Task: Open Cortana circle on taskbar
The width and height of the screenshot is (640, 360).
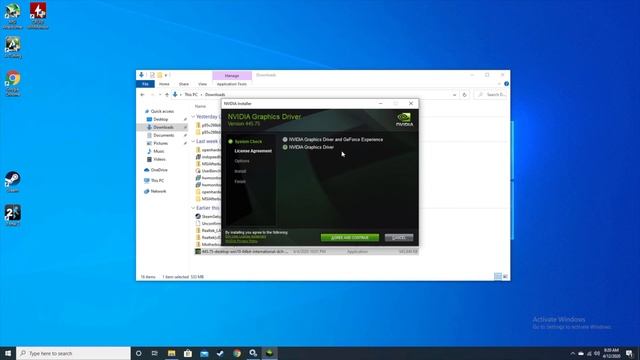Action: click(x=138, y=353)
